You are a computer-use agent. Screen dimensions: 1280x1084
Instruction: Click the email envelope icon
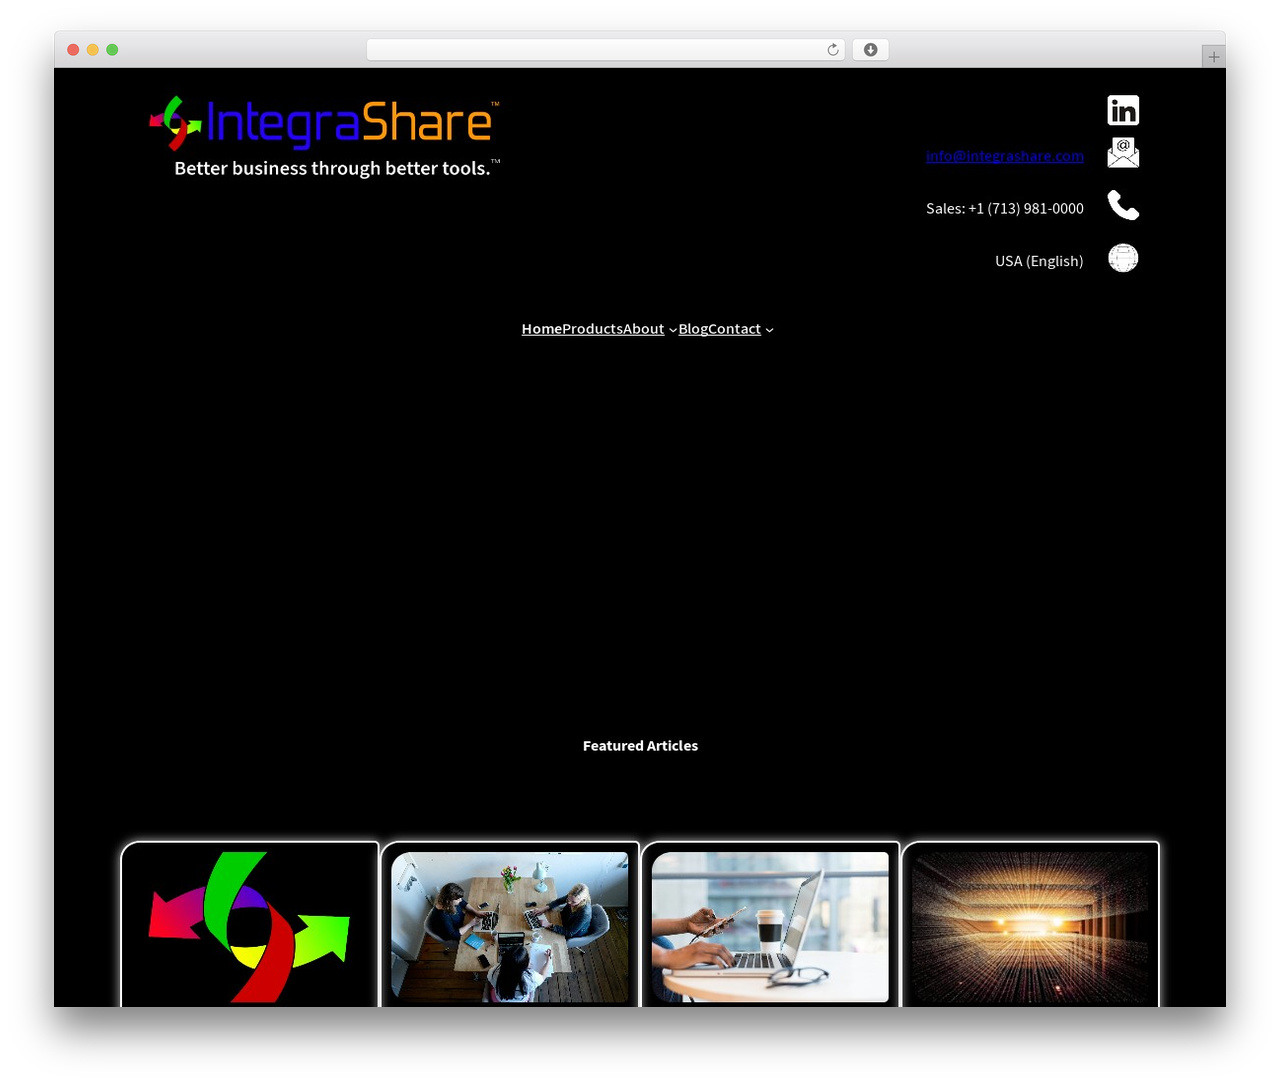tap(1123, 153)
